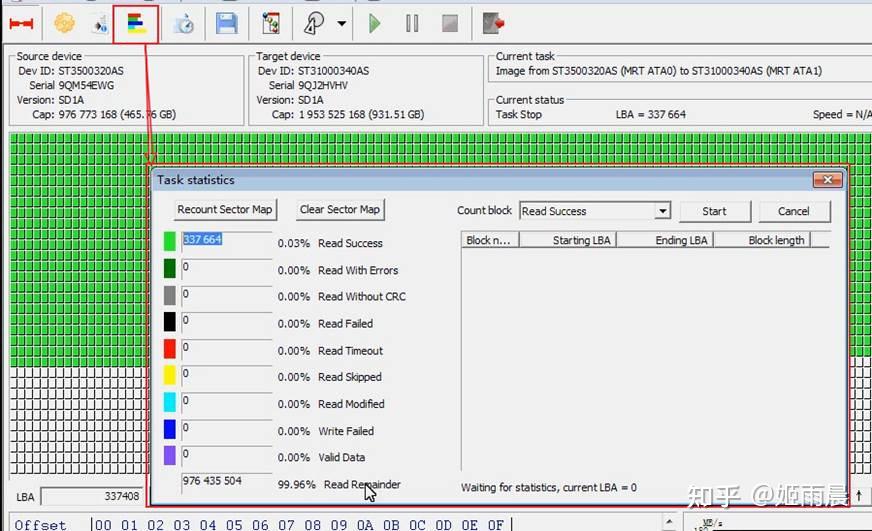Click the Starting LBA column header
Viewport: 872px width, 531px height.
tap(567, 240)
